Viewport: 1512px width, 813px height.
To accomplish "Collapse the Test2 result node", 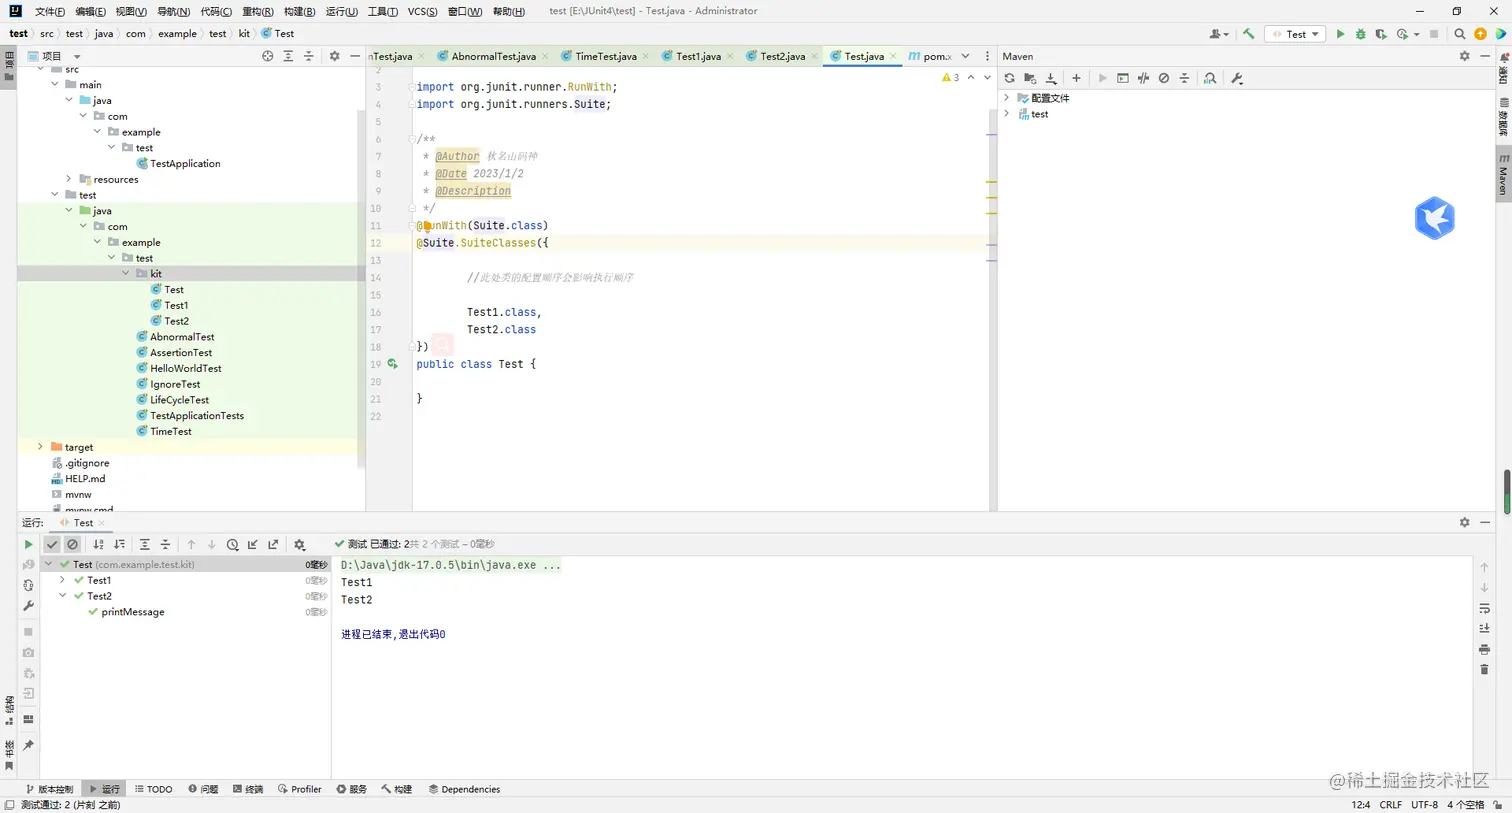I will point(62,596).
